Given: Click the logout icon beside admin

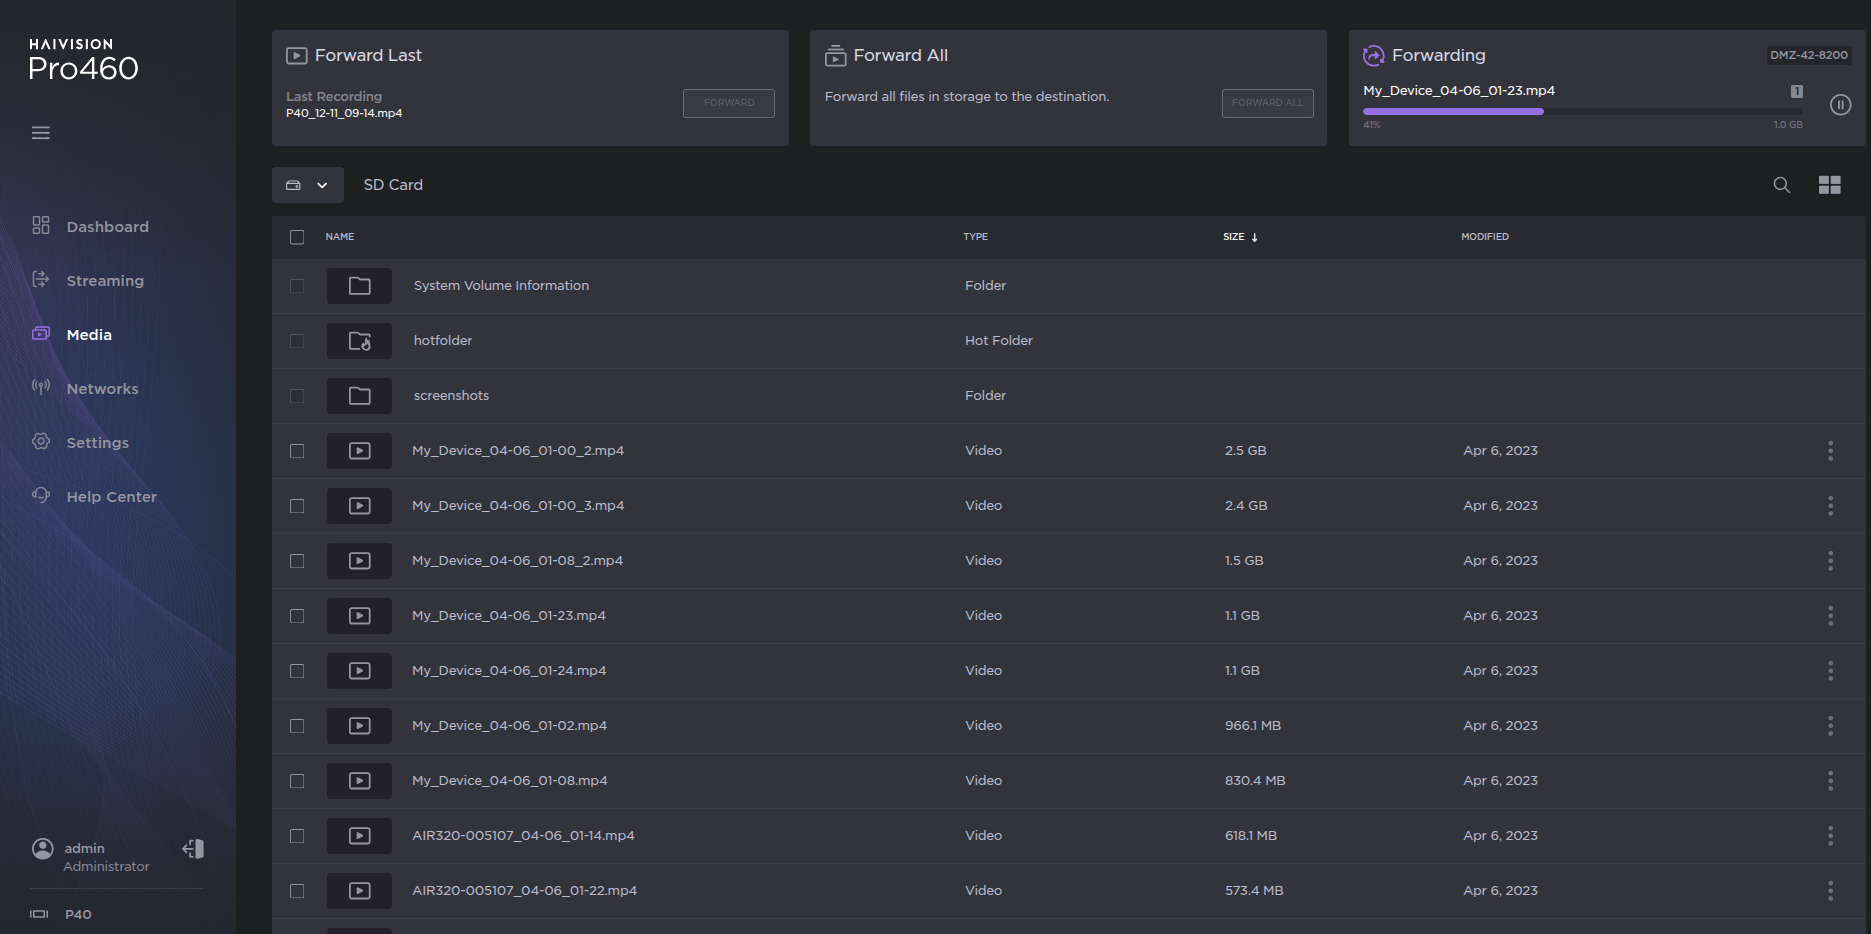Looking at the screenshot, I should click(x=193, y=849).
